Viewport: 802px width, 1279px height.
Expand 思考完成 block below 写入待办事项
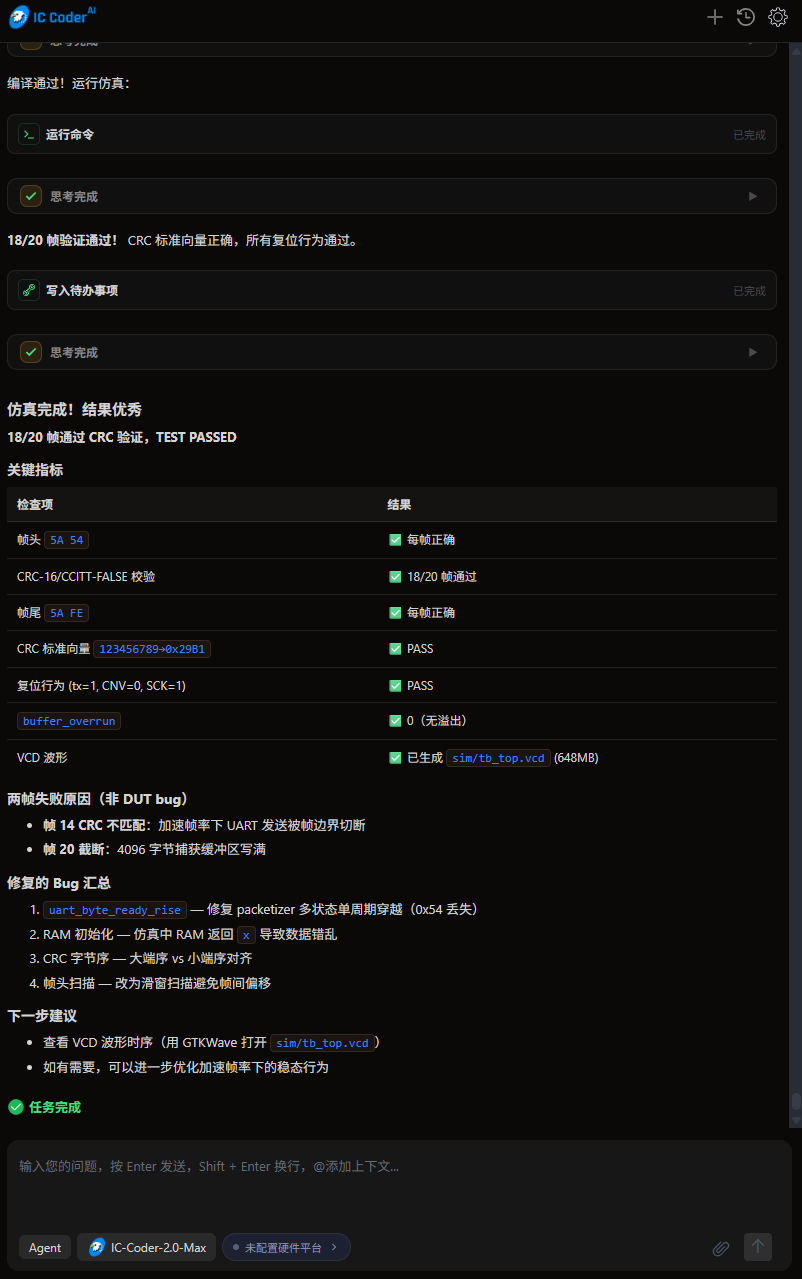[392, 352]
